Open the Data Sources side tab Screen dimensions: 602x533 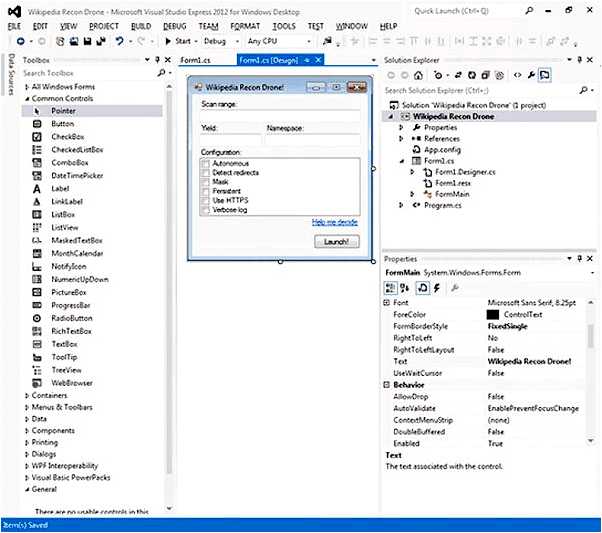pos(11,74)
